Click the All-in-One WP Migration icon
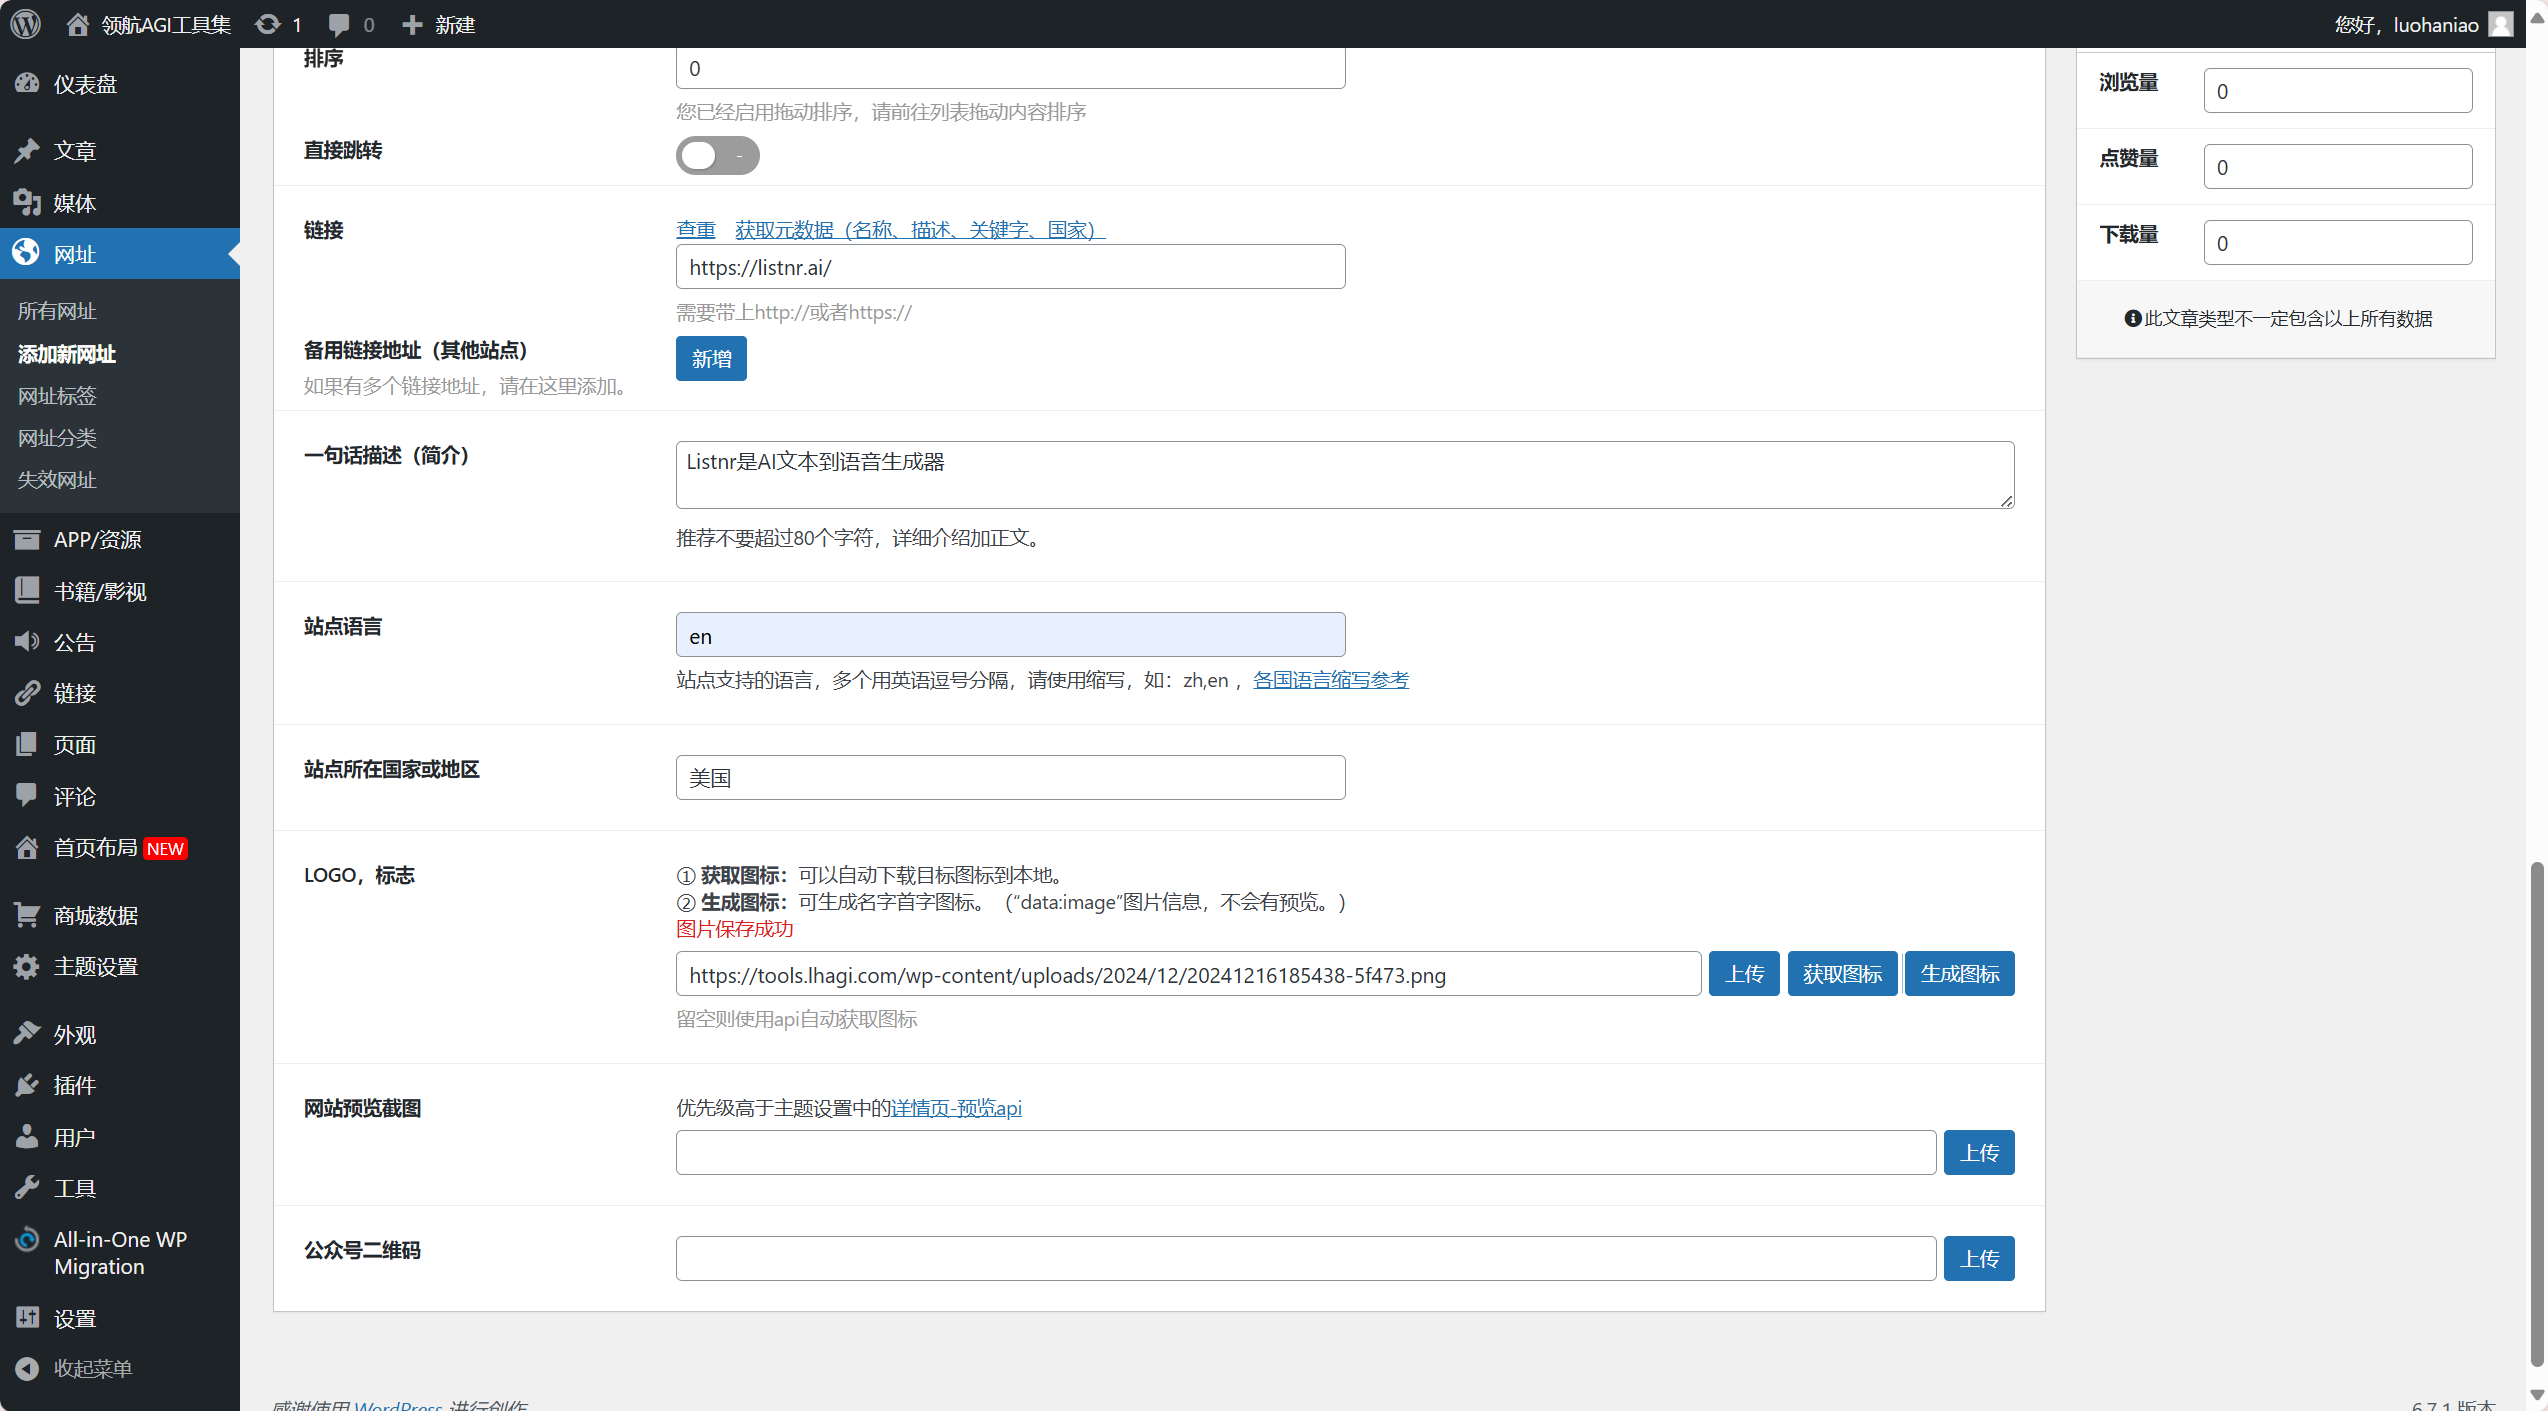 coord(27,1240)
